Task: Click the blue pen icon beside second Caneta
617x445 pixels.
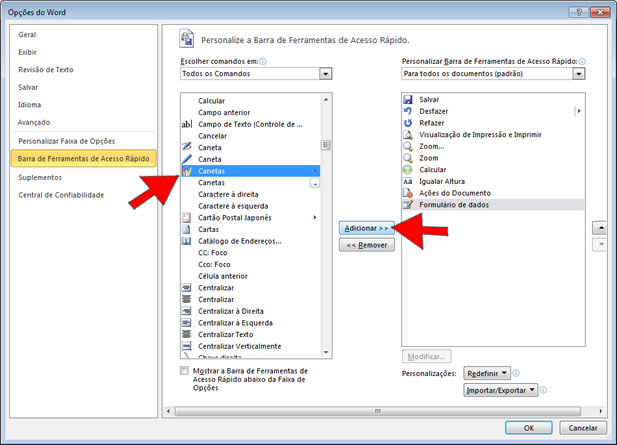Action: tap(187, 159)
